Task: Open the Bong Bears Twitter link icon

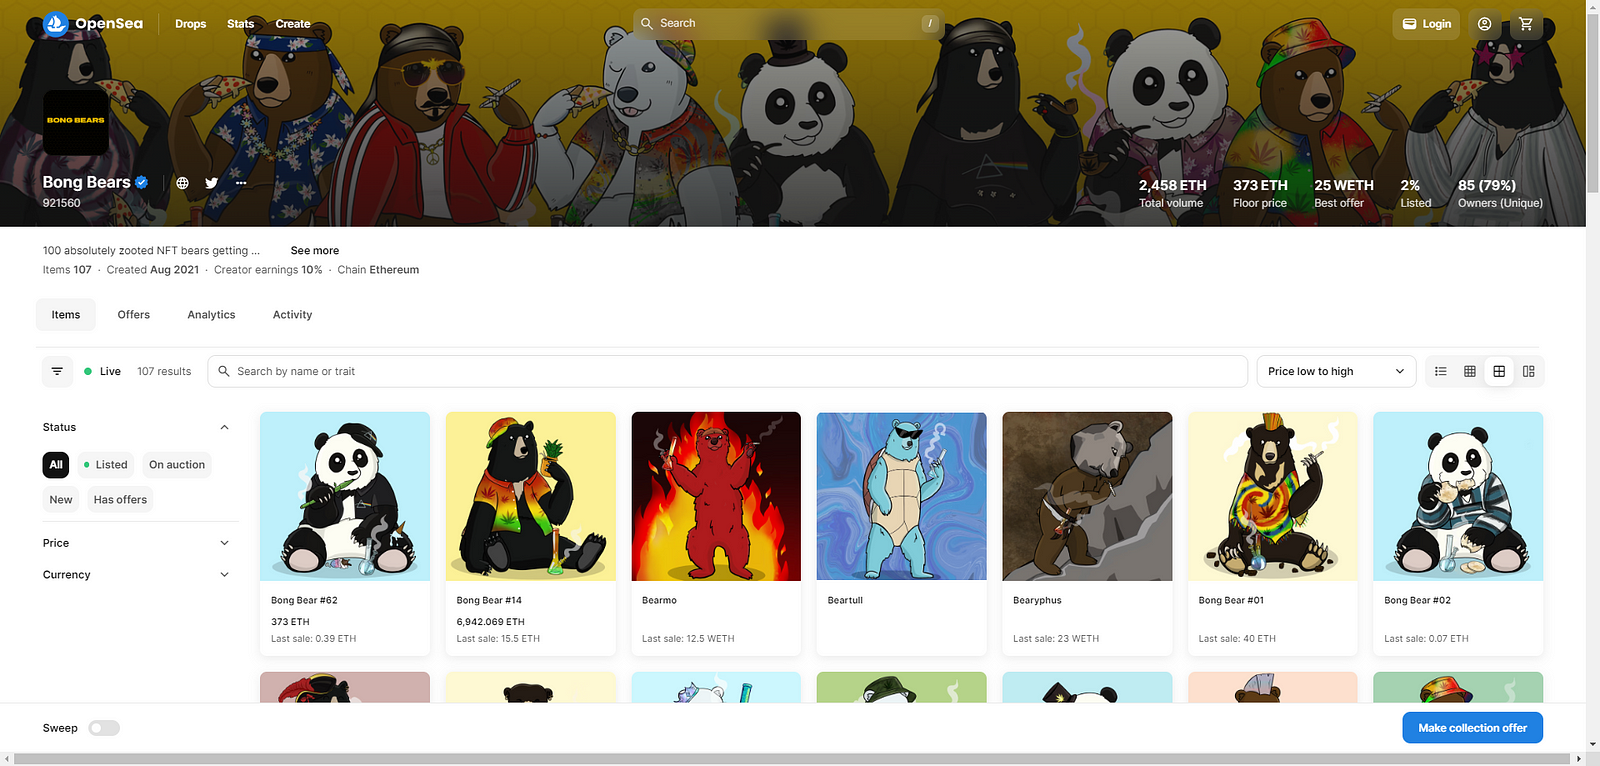Action: pos(211,183)
